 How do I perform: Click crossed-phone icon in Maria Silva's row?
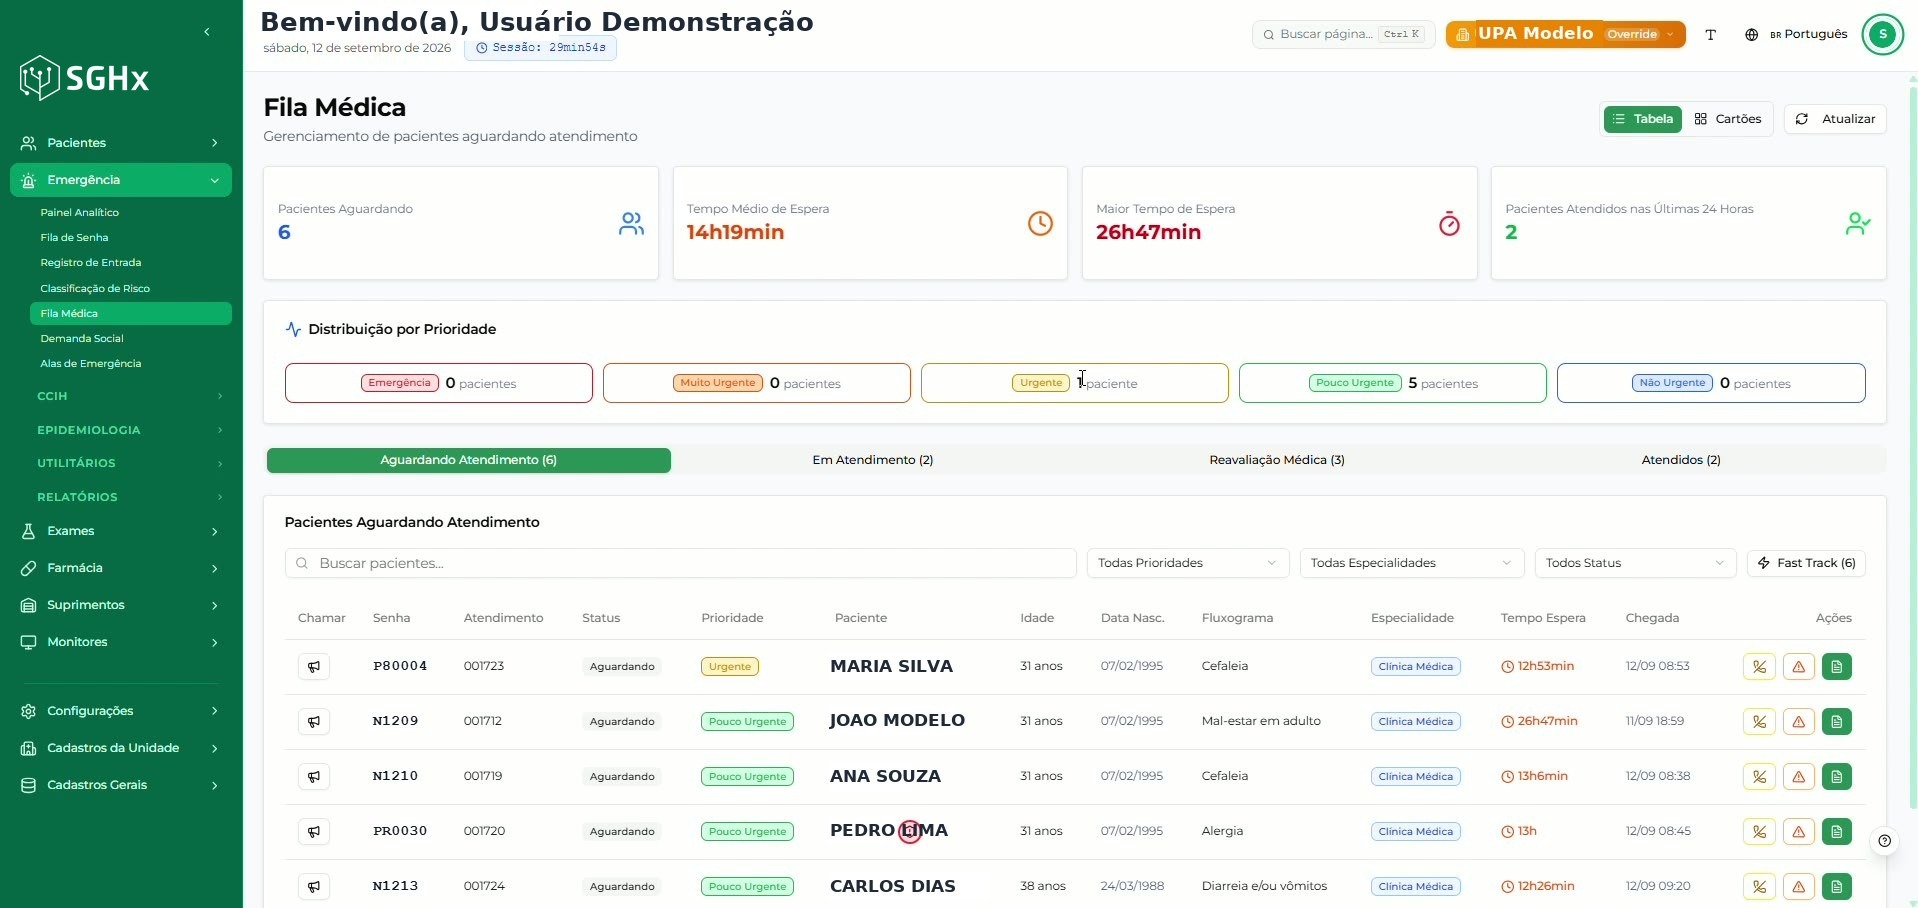pos(1759,667)
